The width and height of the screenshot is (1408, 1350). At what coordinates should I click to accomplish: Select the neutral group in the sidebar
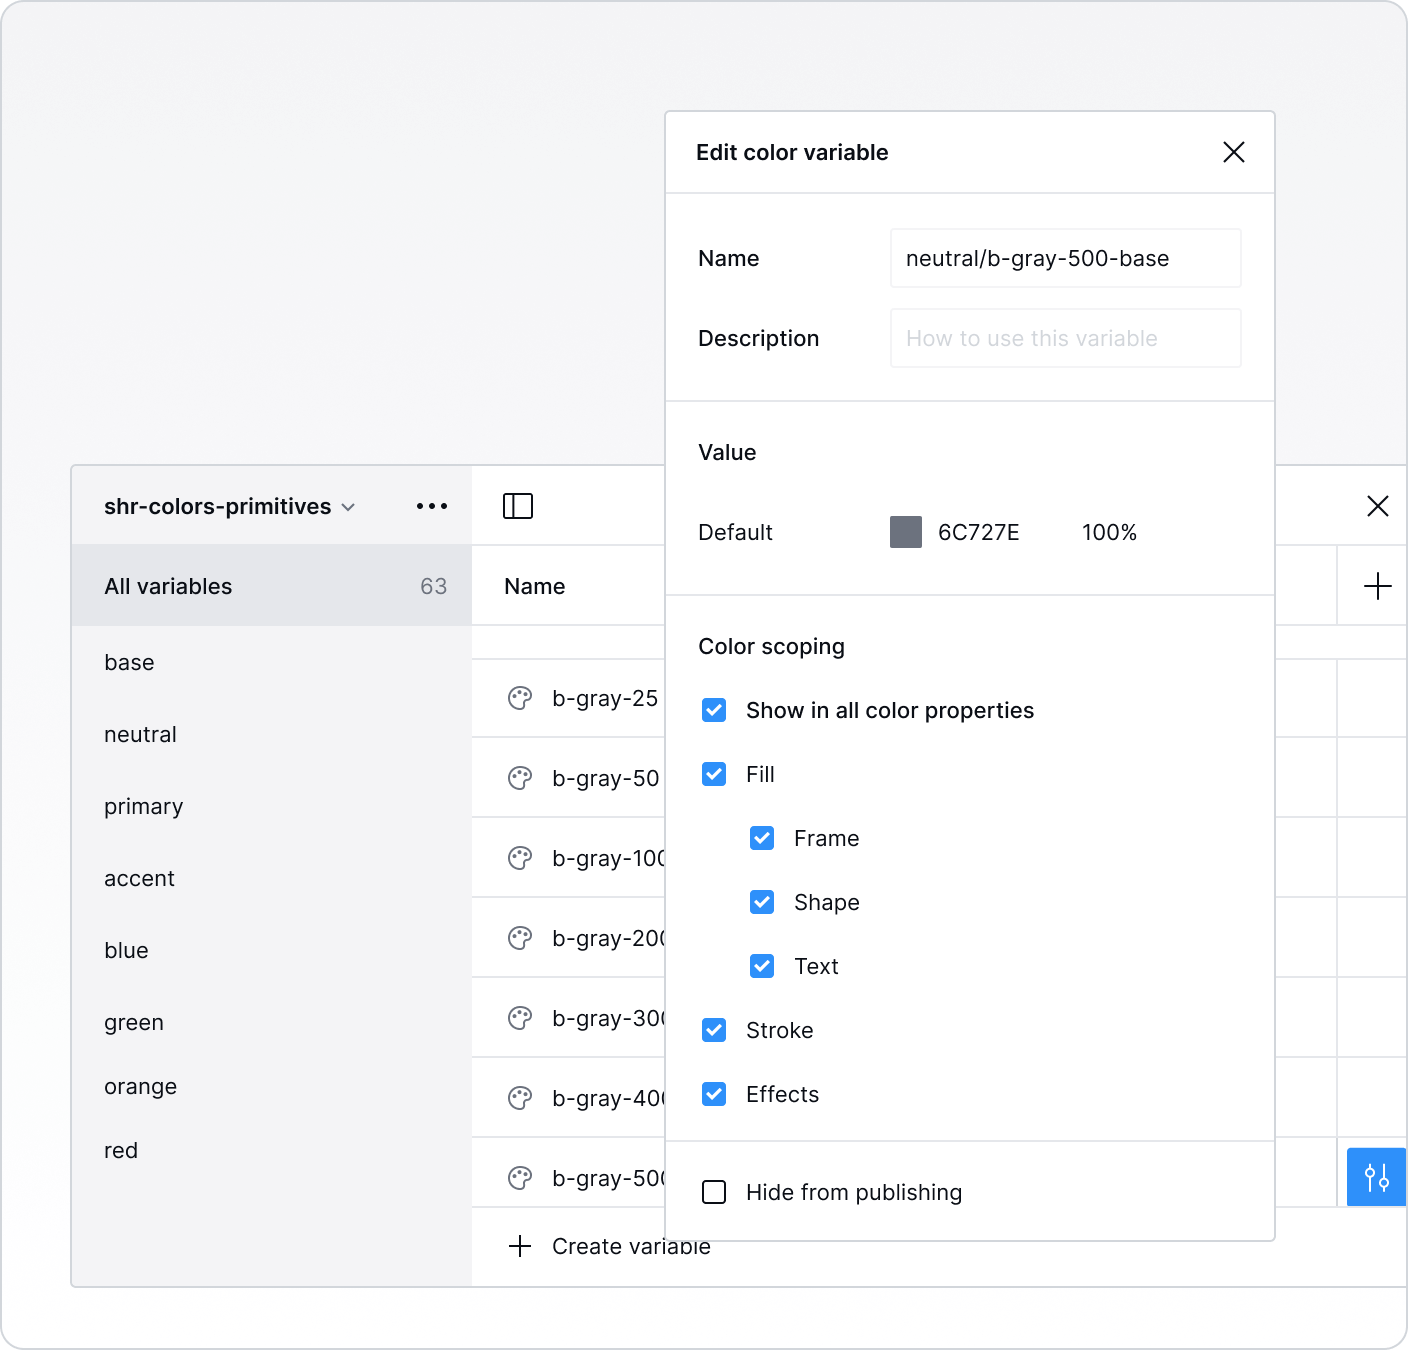[x=140, y=734]
